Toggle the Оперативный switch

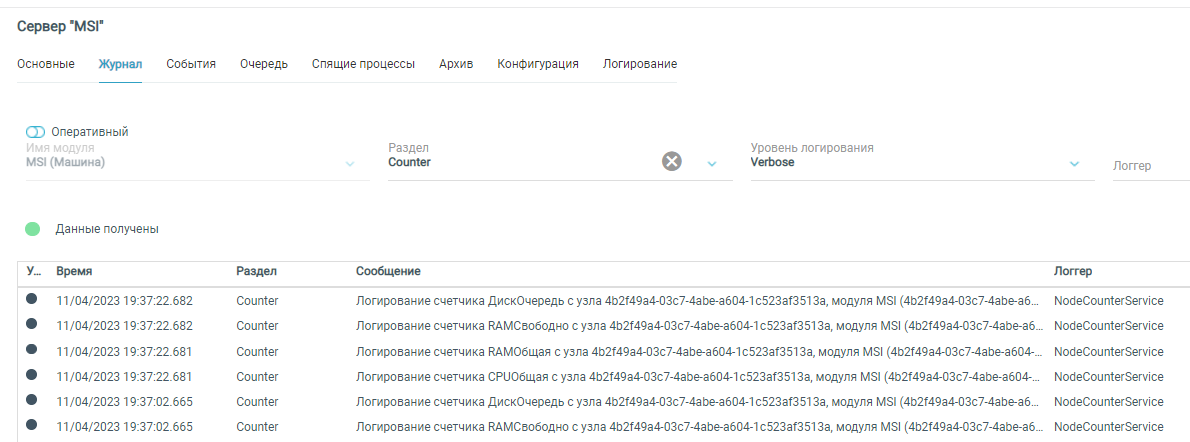tap(36, 132)
